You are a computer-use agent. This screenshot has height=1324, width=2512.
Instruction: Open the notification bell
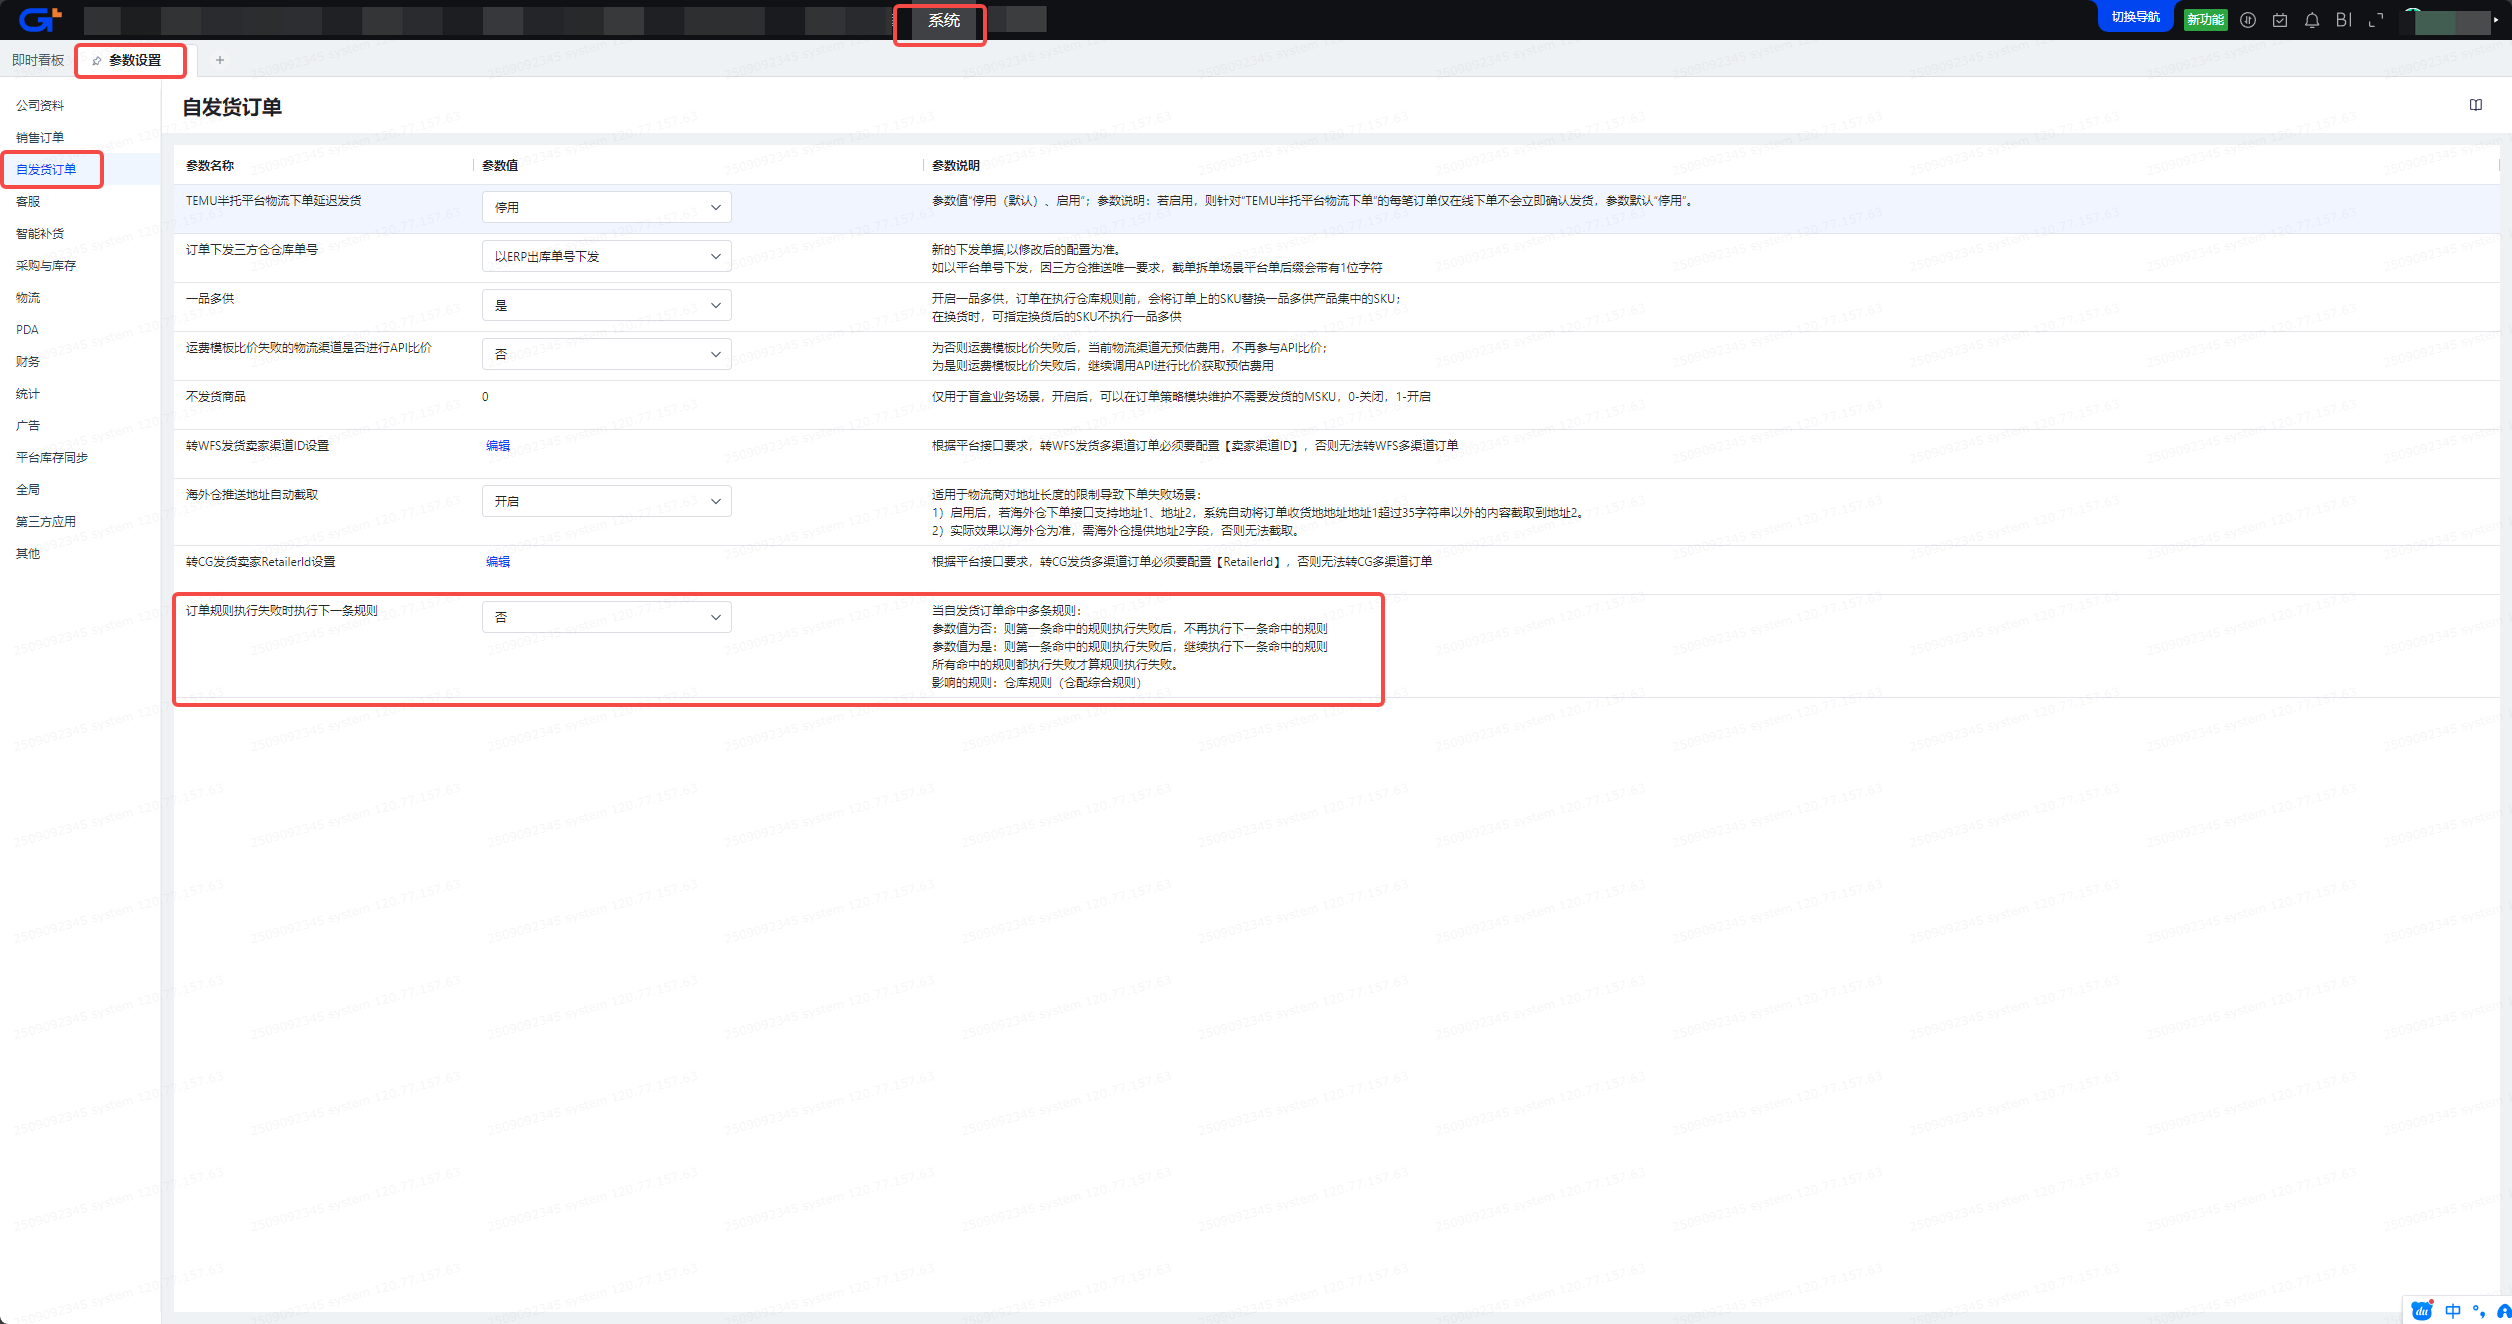(x=2312, y=20)
